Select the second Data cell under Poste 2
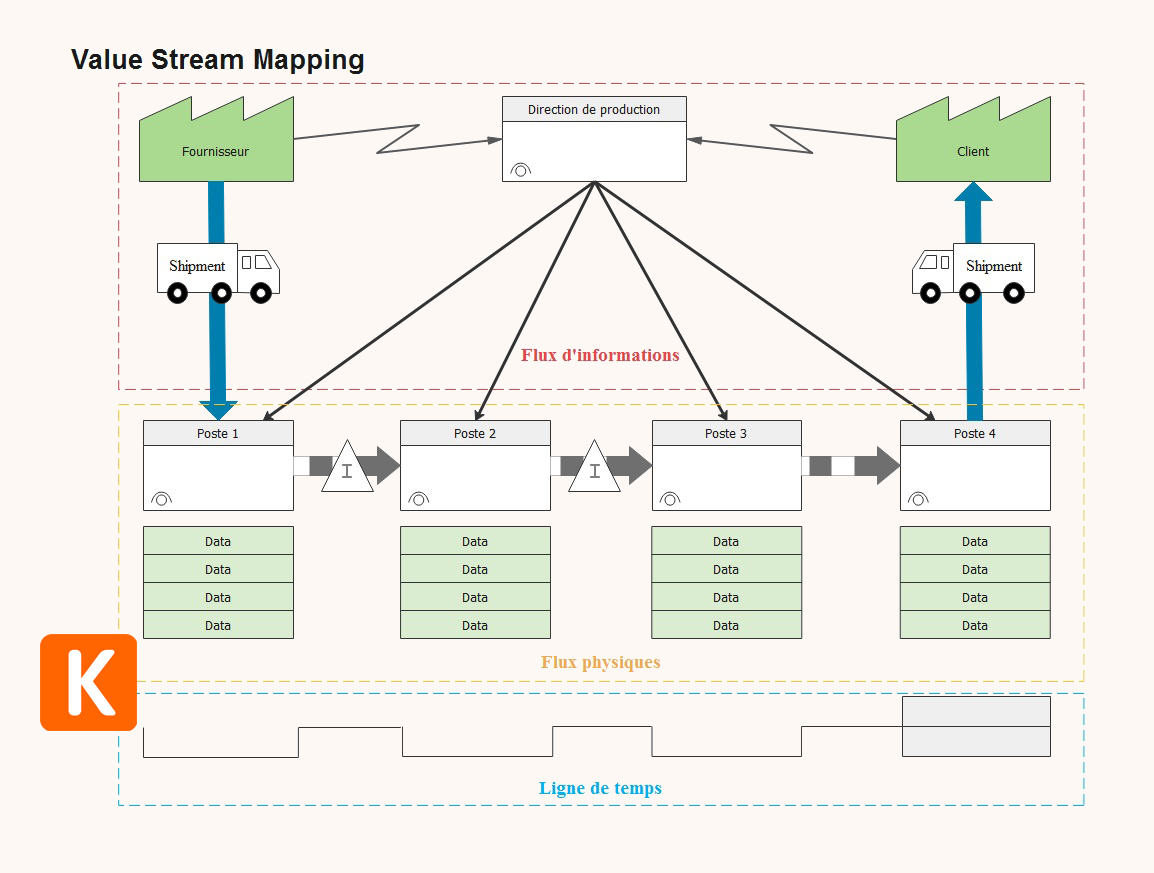 coord(475,568)
